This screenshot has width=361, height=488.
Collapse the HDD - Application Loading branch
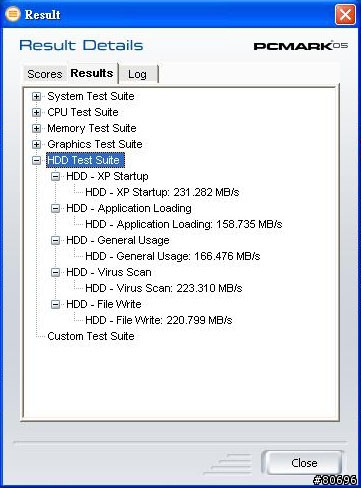(x=55, y=208)
